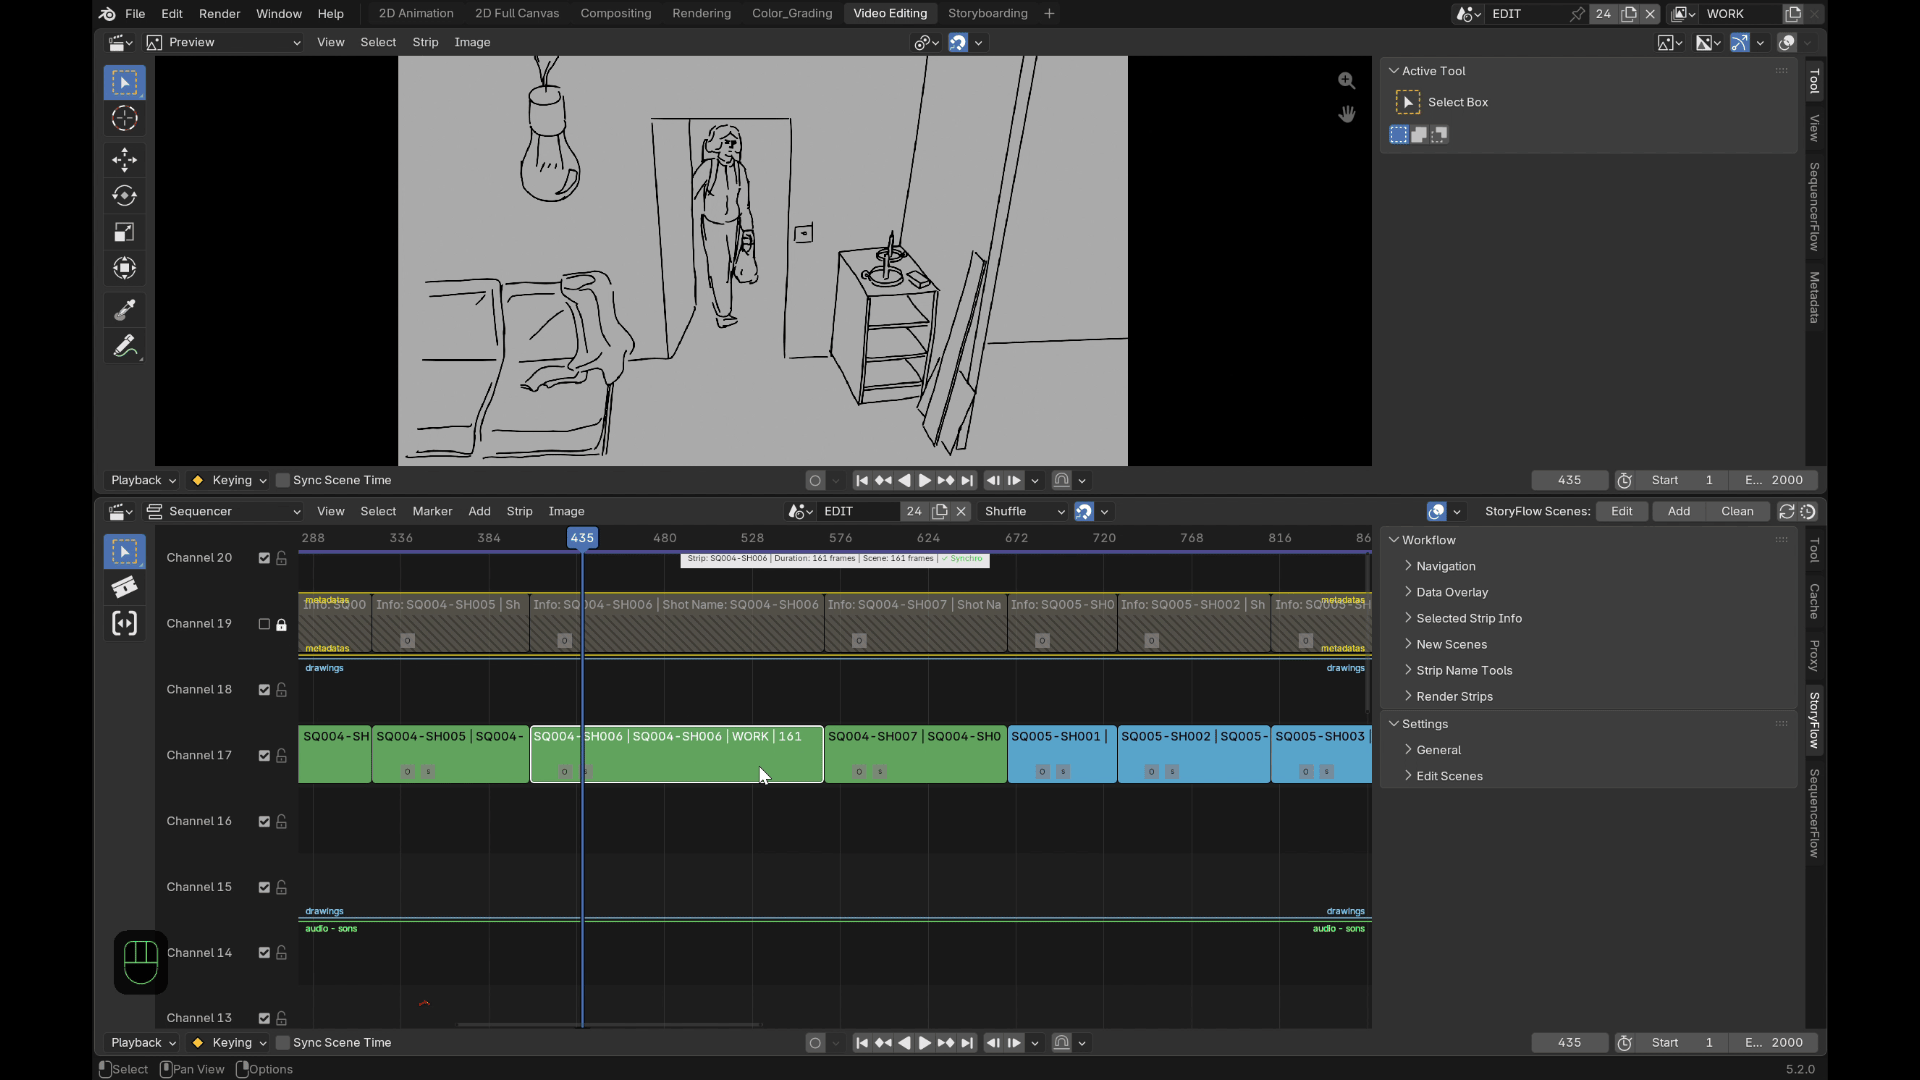Select the Annotate pencil tool
This screenshot has height=1080, width=1920.
[124, 346]
